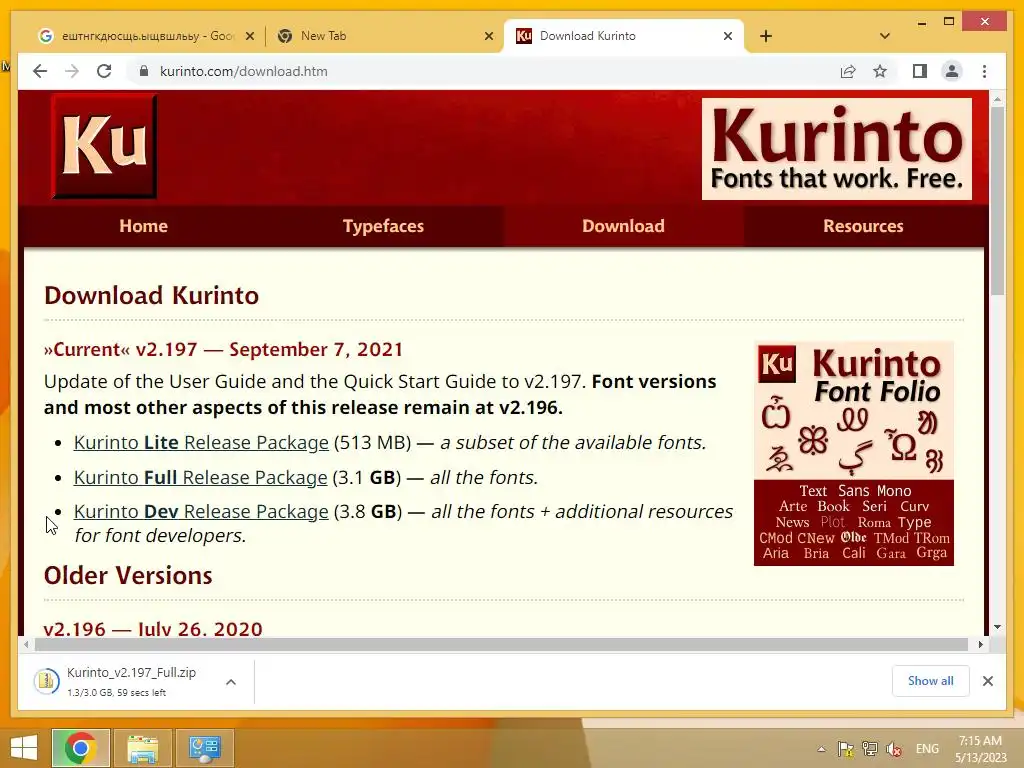Image resolution: width=1024 pixels, height=768 pixels.
Task: Close the downloads bar
Action: point(987,681)
